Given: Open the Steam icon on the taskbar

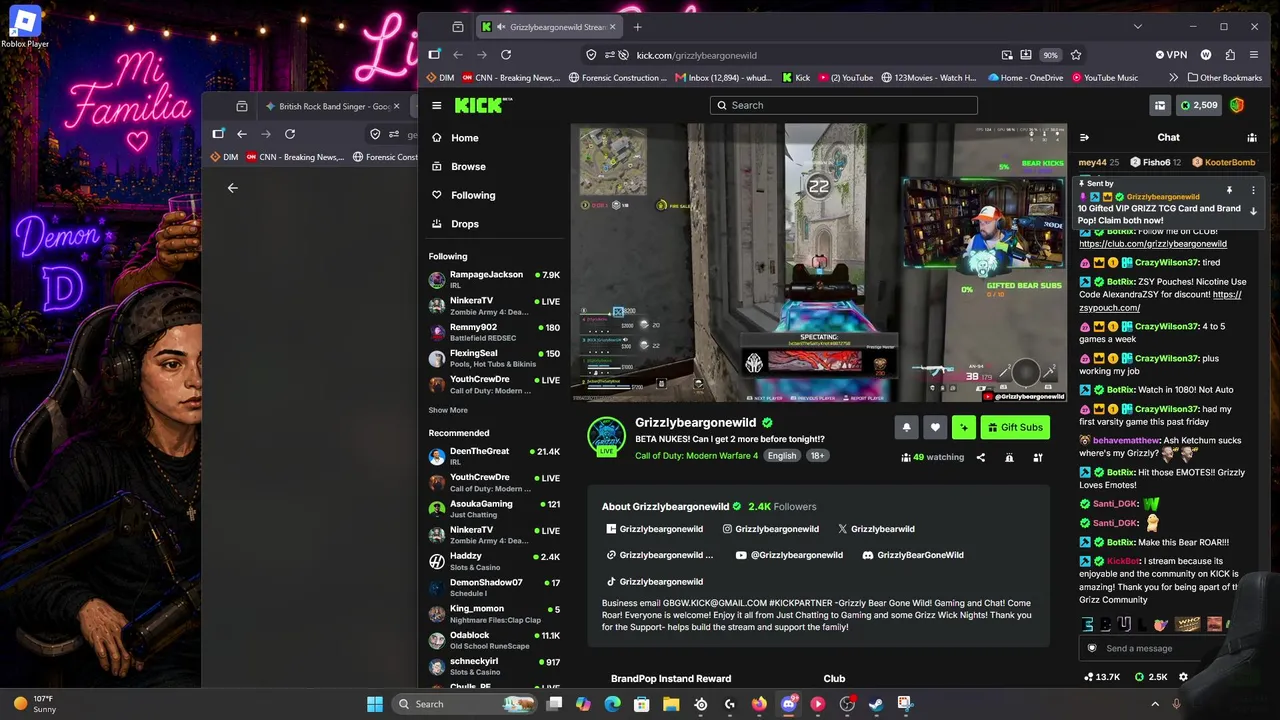Looking at the screenshot, I should point(876,704).
